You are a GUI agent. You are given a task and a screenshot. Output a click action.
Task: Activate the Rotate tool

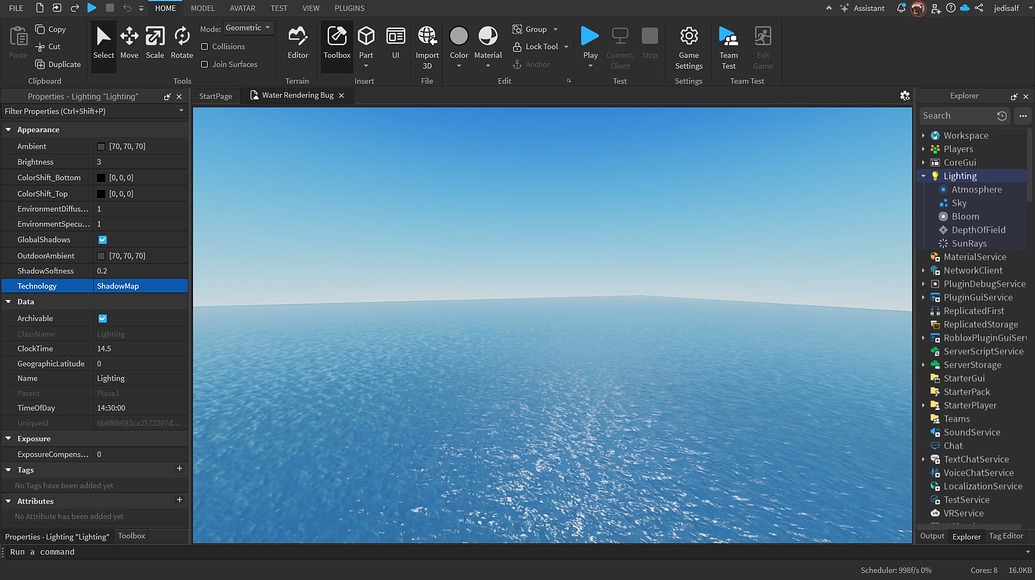[182, 44]
